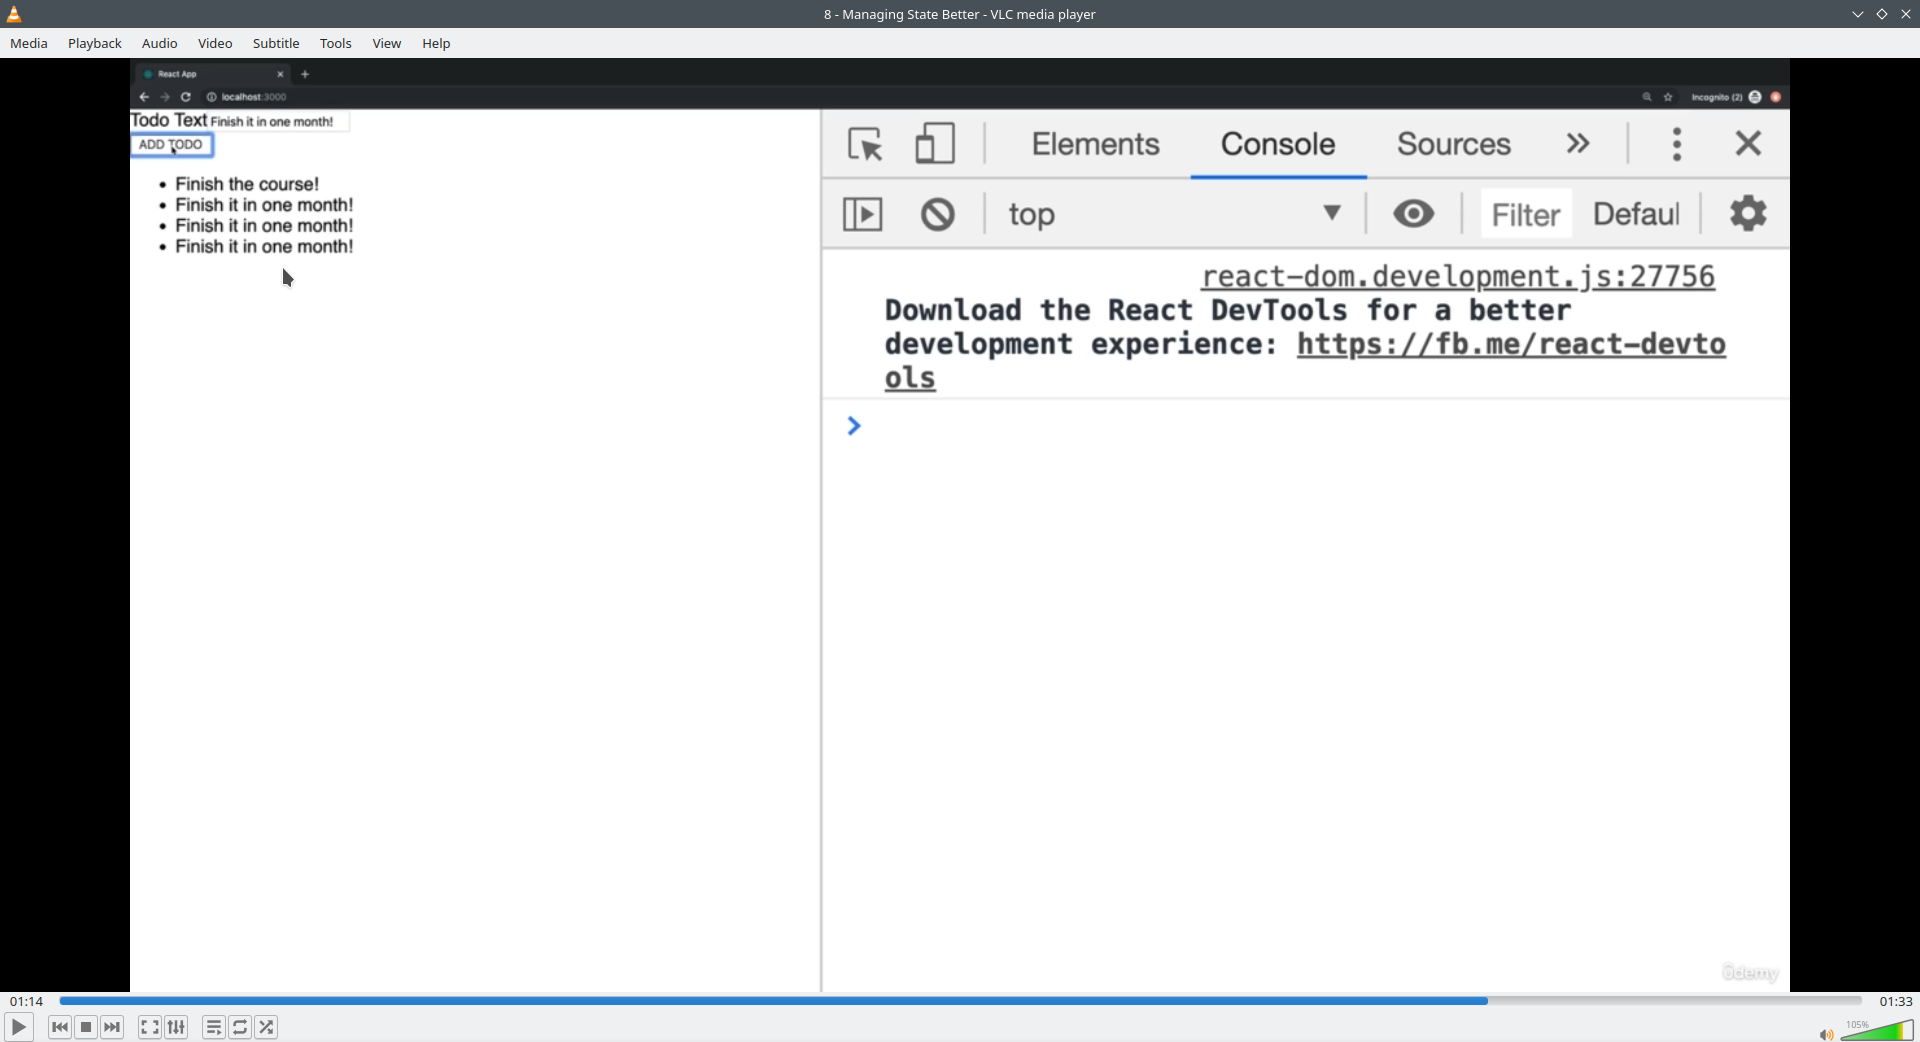
Task: Click the console Filter field
Action: [x=1526, y=214]
